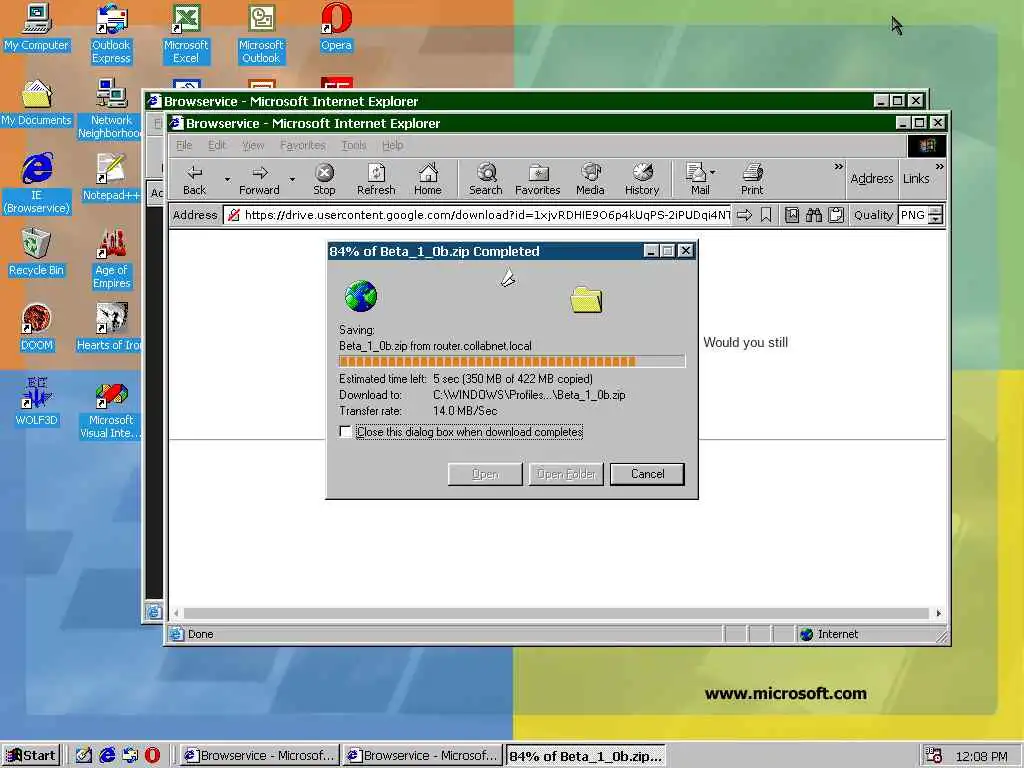Click the Links toolbar label
This screenshot has height=768, width=1024.
pyautogui.click(x=916, y=178)
